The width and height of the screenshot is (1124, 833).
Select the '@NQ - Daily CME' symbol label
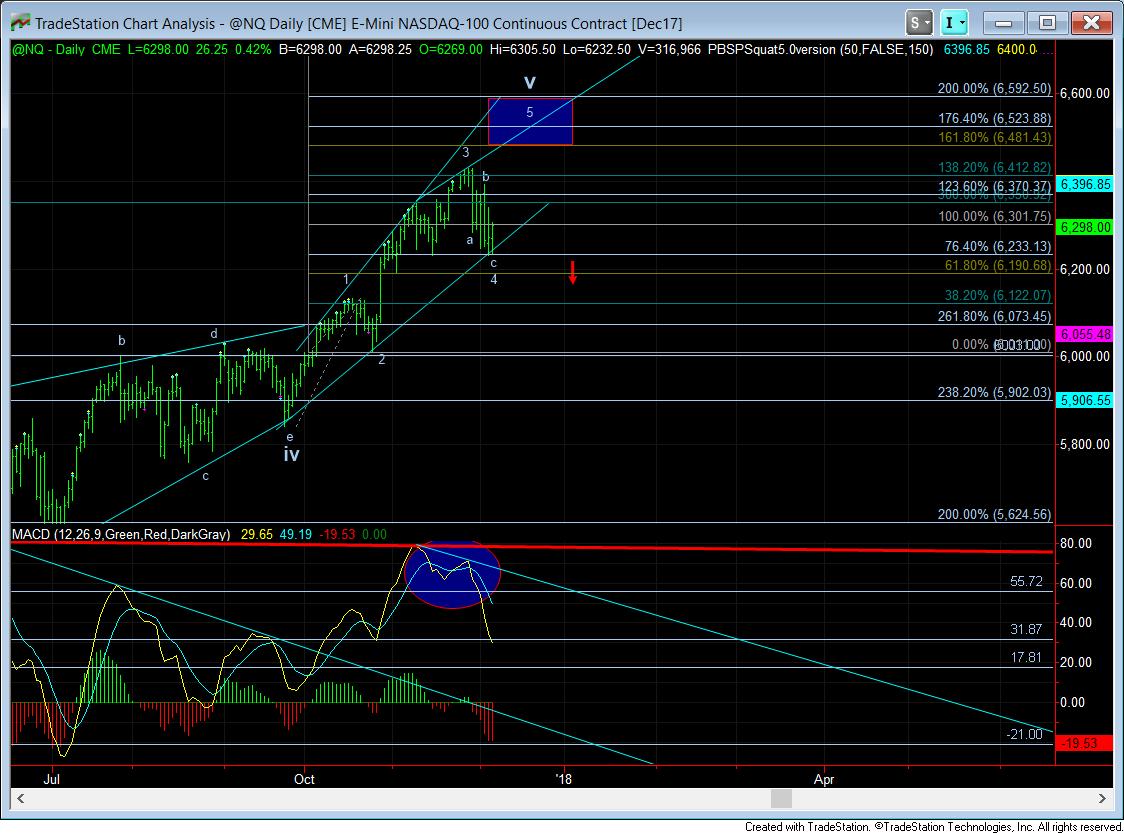[66, 49]
